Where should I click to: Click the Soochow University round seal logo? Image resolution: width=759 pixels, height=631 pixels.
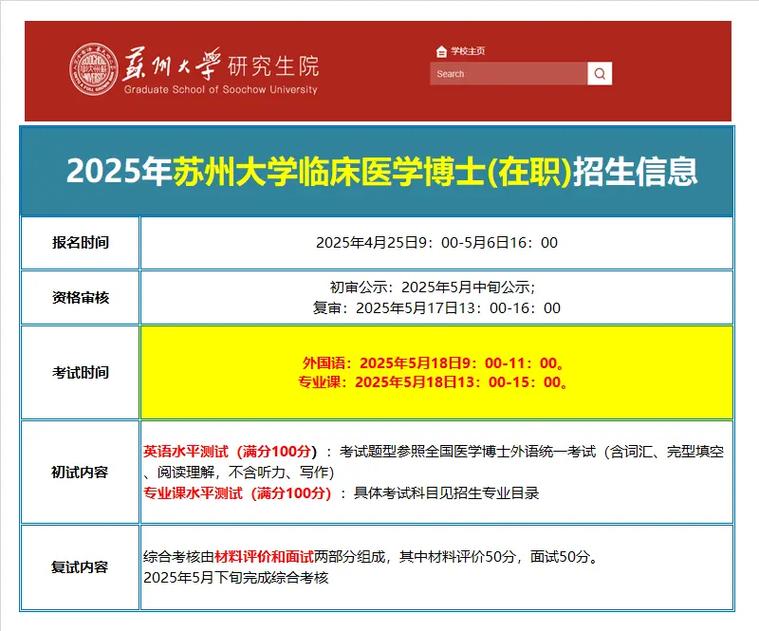(93, 68)
